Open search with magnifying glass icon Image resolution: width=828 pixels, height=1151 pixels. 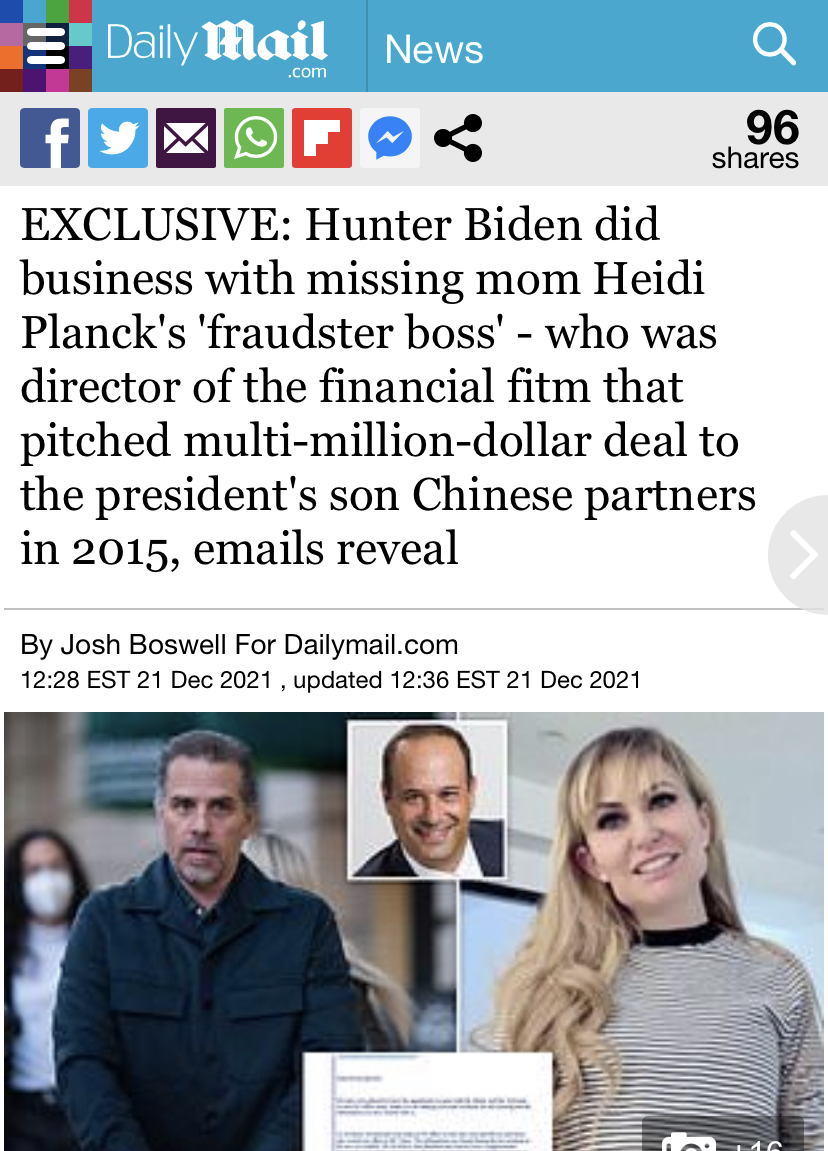[774, 45]
